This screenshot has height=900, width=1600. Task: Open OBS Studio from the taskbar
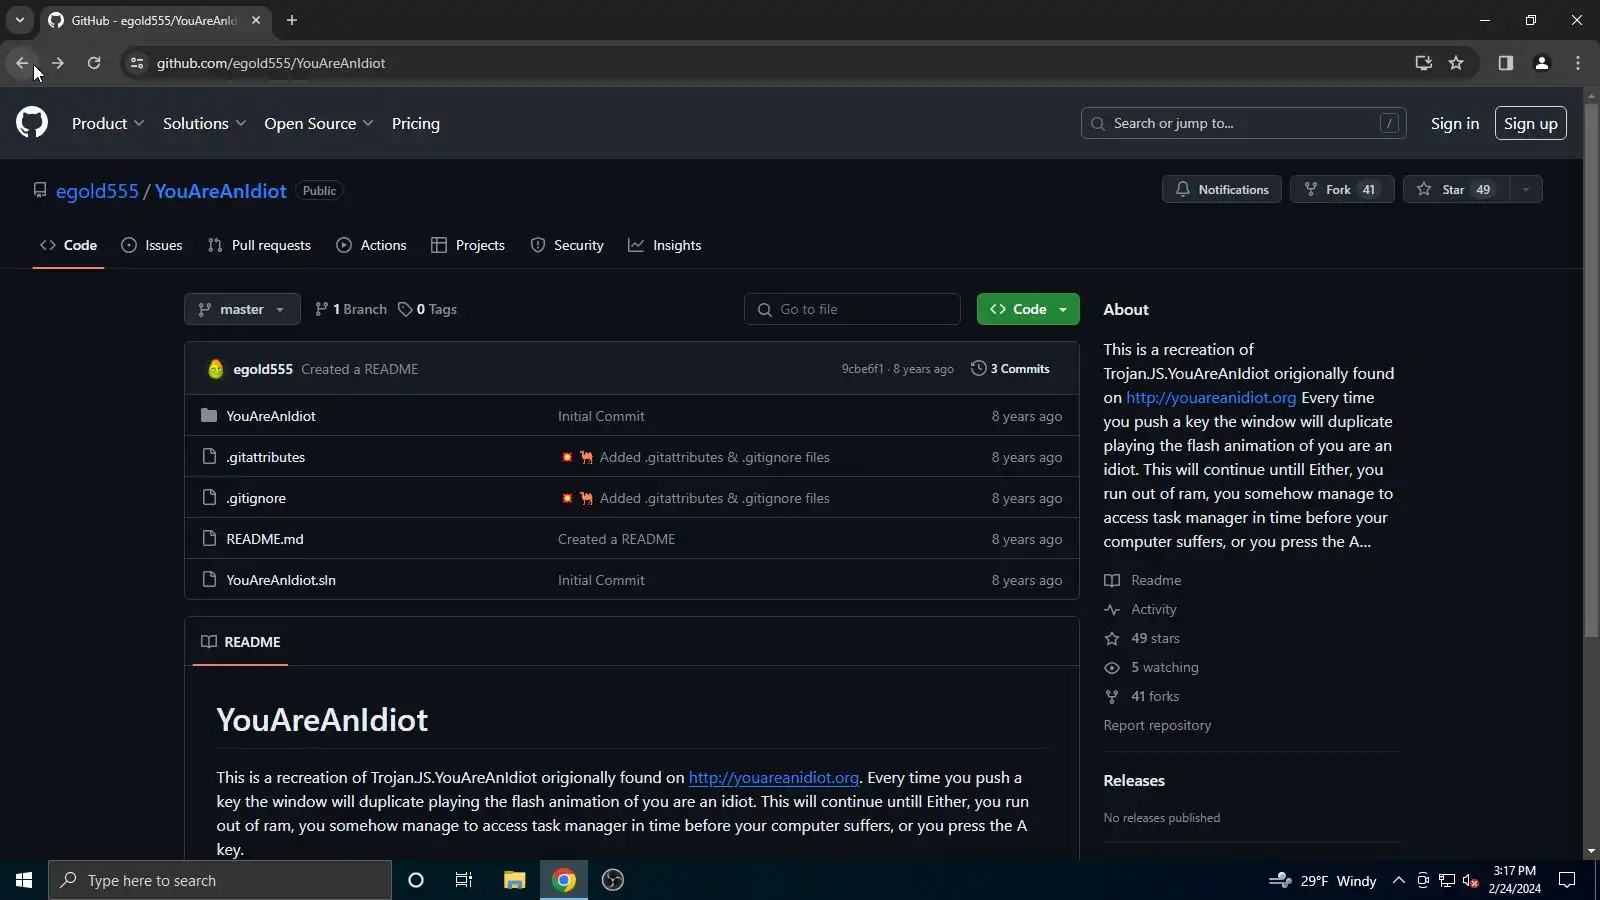613,880
